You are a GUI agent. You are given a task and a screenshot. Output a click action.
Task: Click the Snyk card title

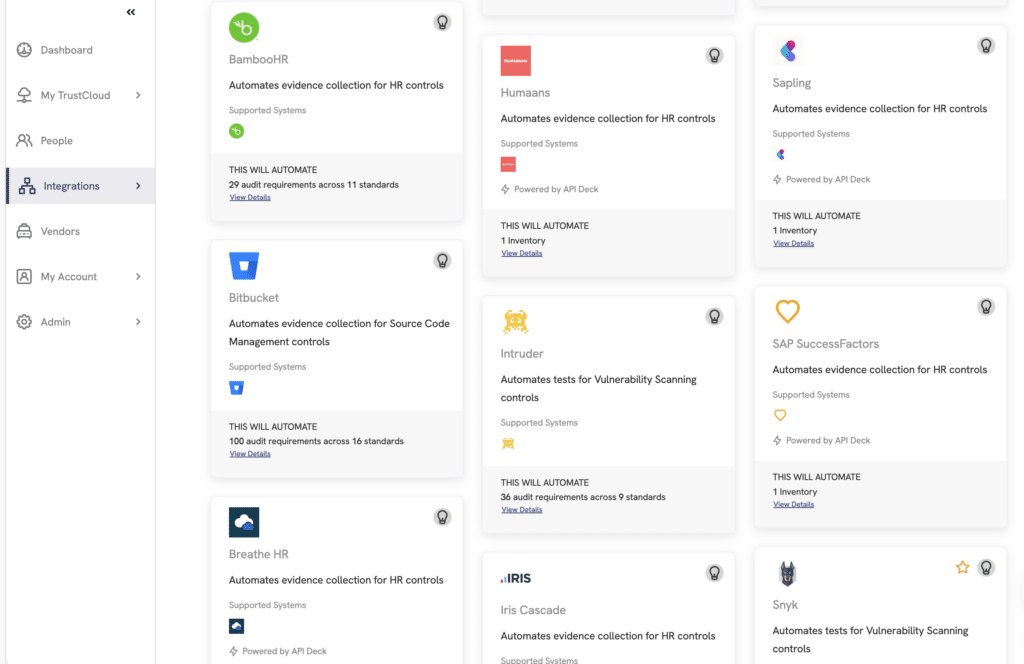(785, 605)
